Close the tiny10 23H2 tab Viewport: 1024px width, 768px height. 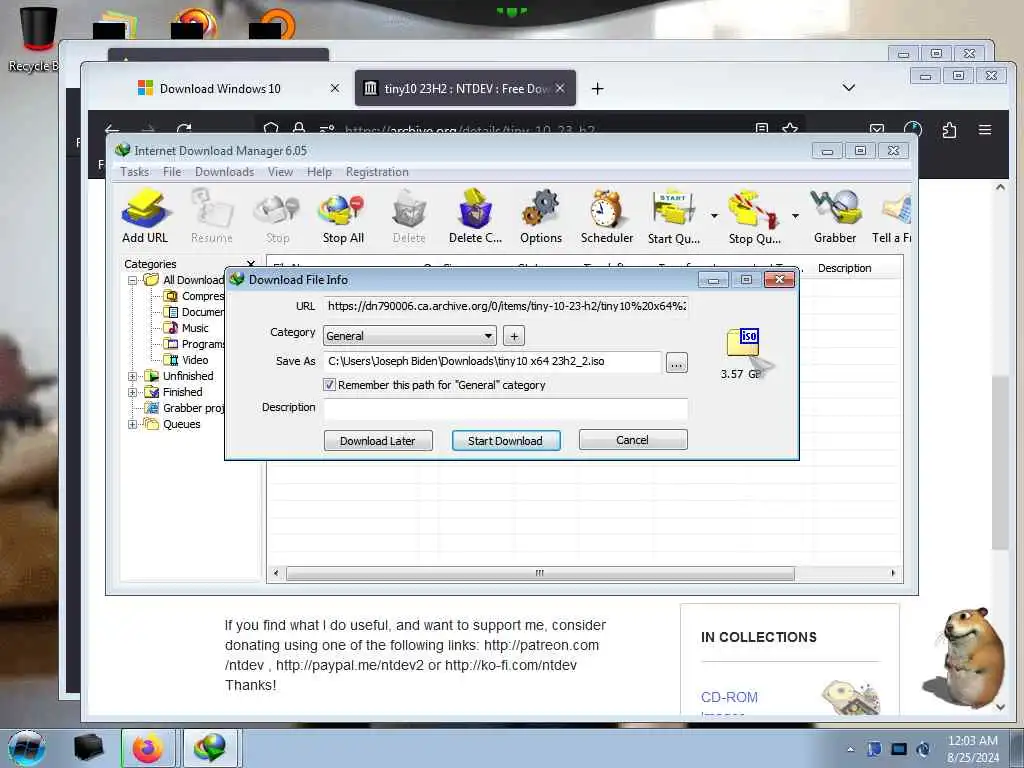click(560, 88)
